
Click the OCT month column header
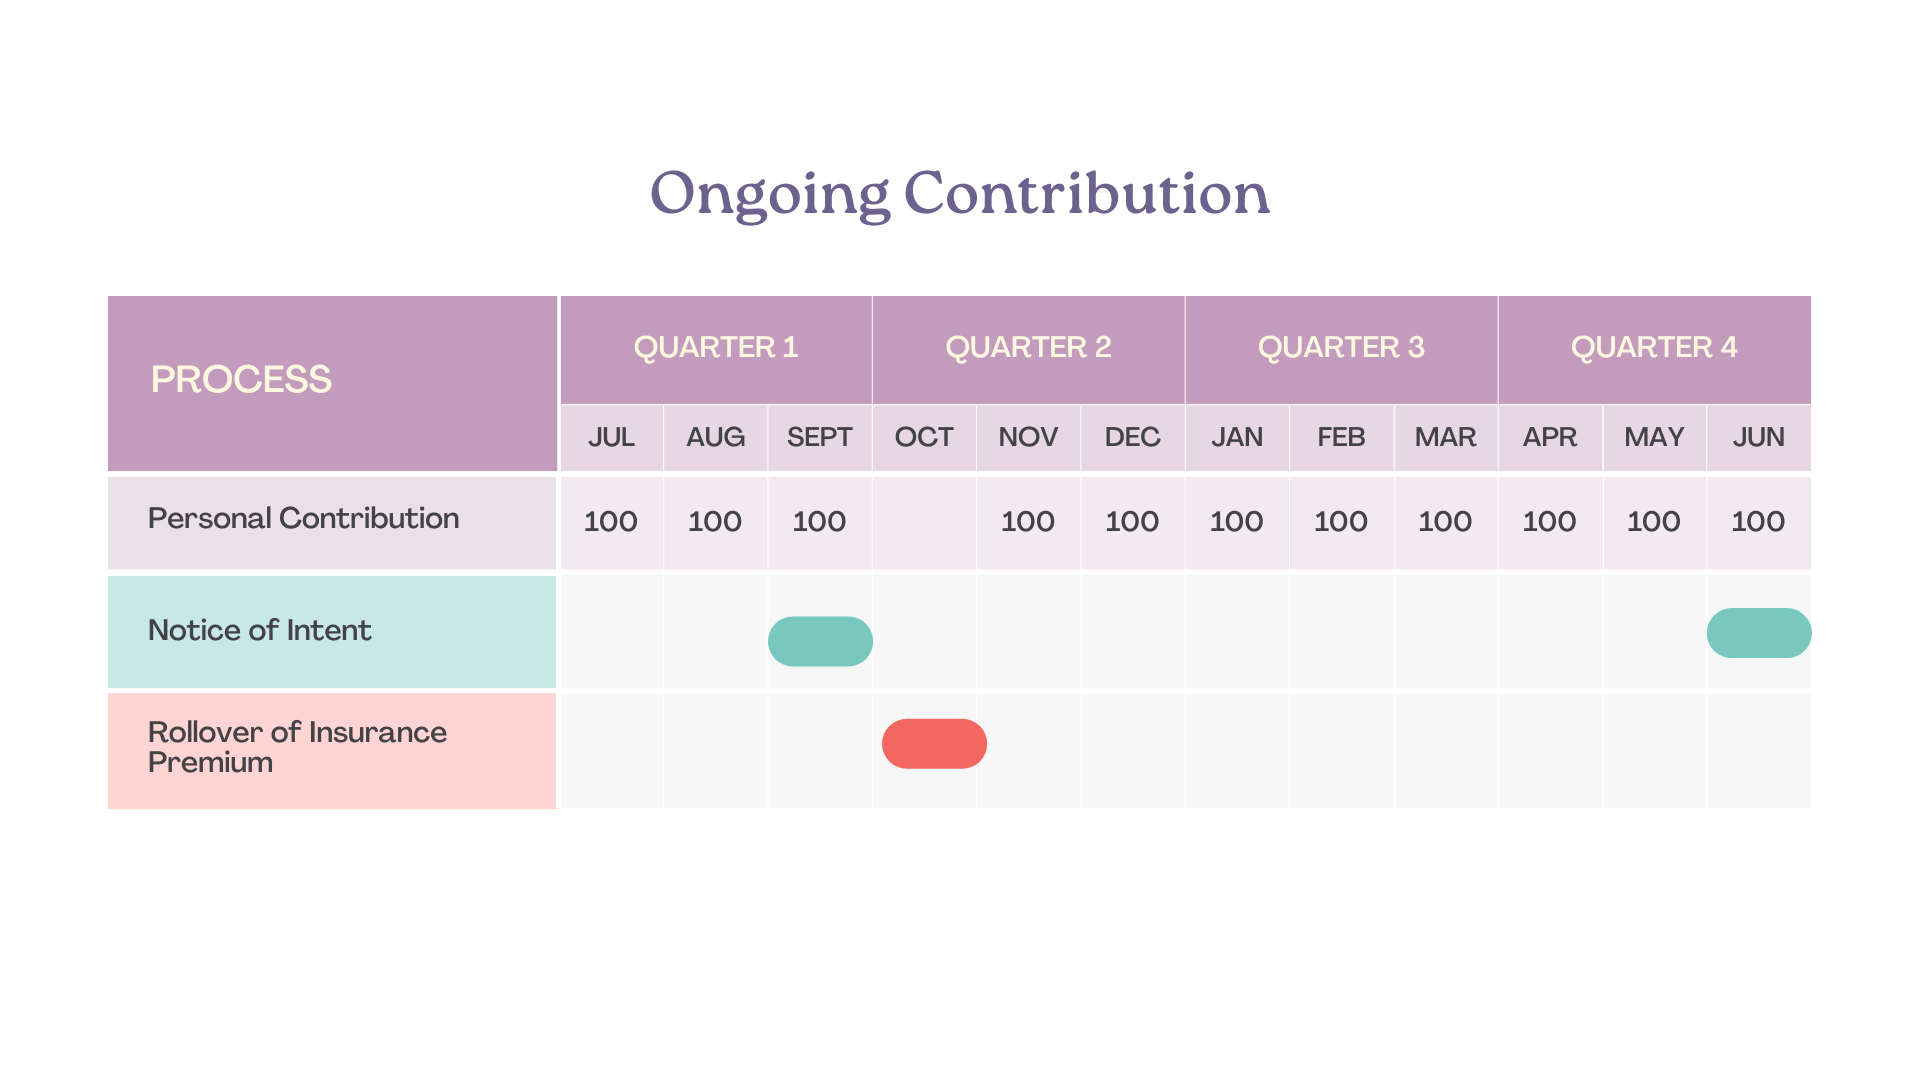pos(924,438)
